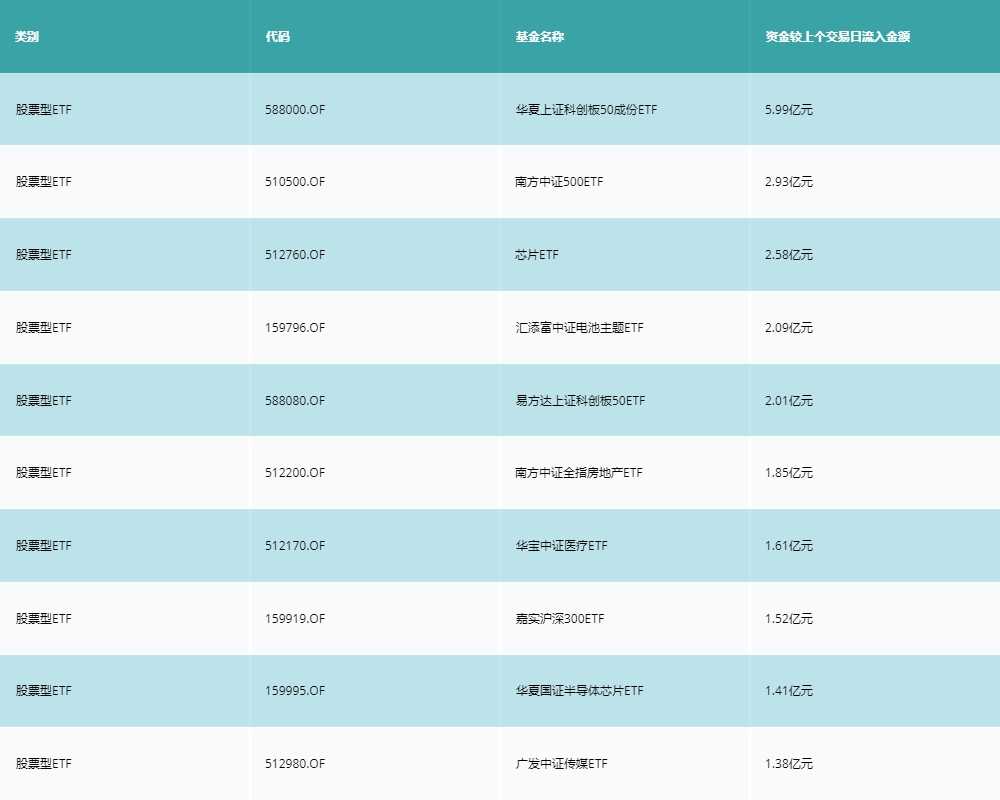Viewport: 1000px width, 800px height.
Task: Select code 159796.OF
Action: click(x=295, y=327)
